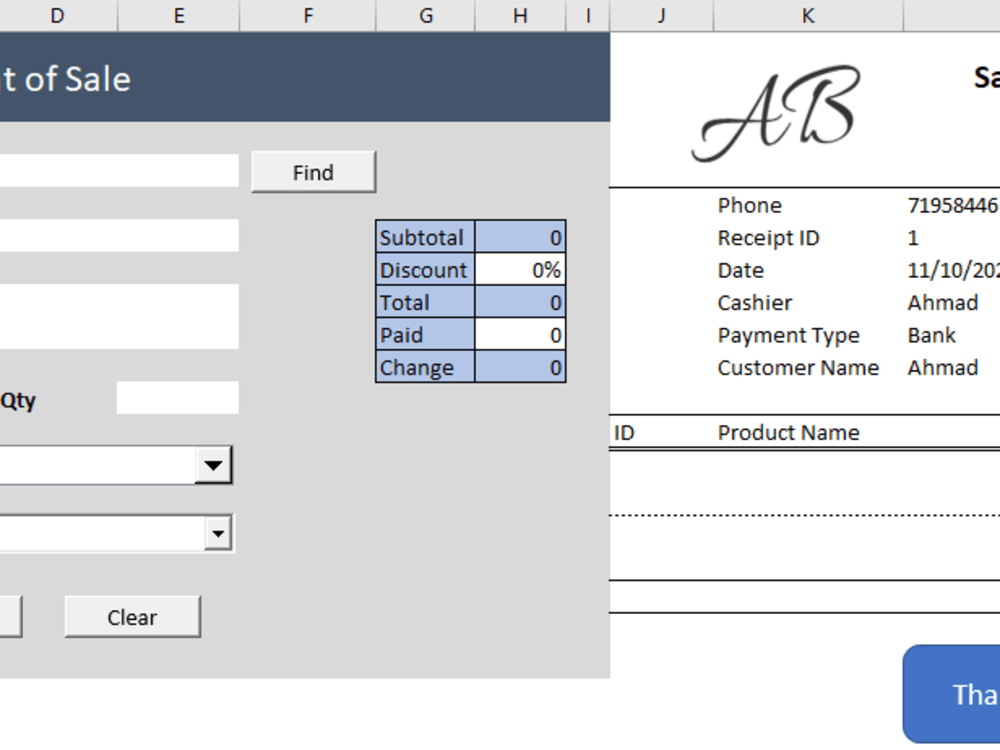The height and width of the screenshot is (750, 1000).
Task: Click the Qty label
Action: point(18,401)
